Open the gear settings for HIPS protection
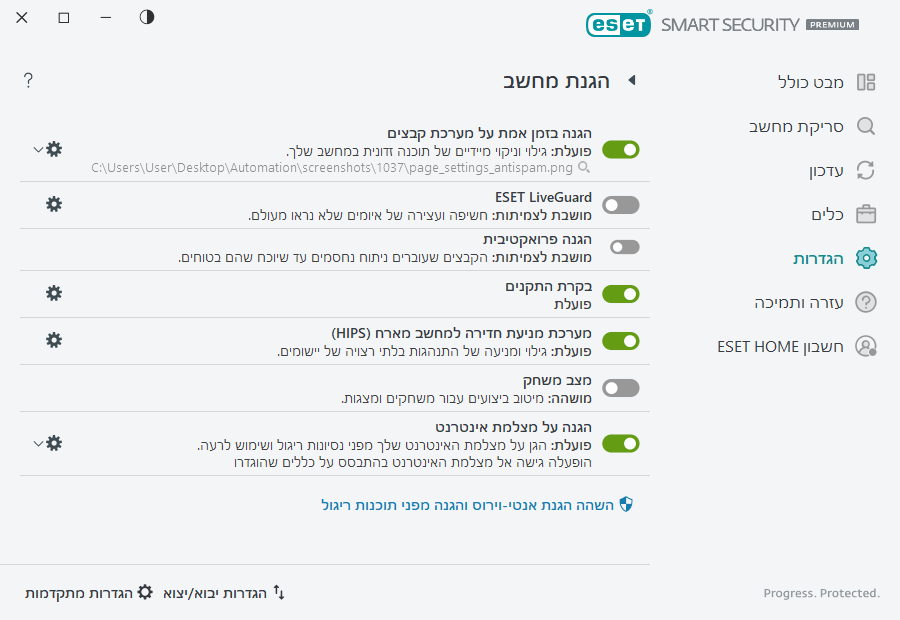 pyautogui.click(x=54, y=340)
